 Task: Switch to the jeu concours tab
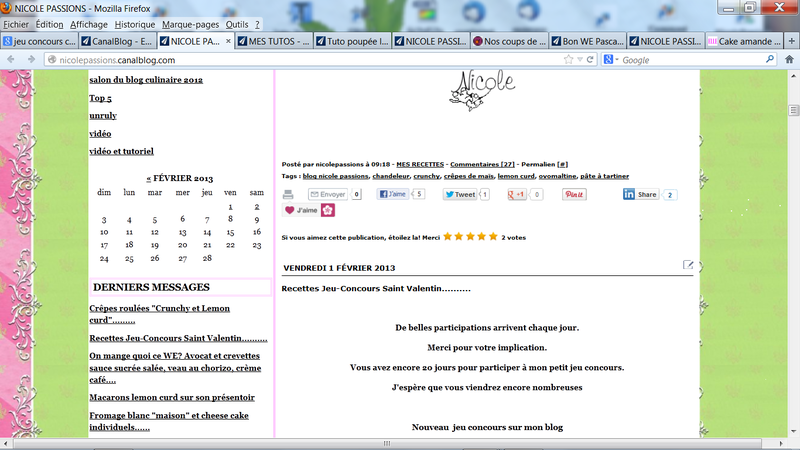(x=39, y=41)
